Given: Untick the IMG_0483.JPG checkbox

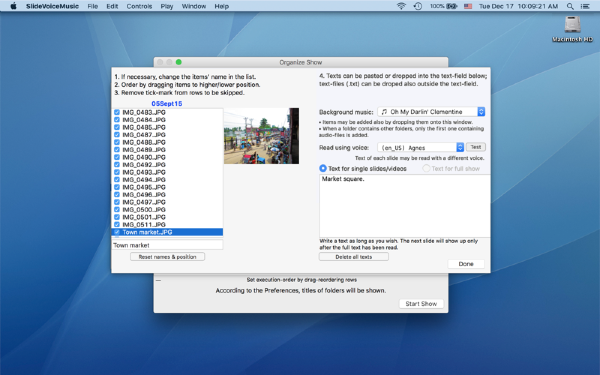Looking at the screenshot, I should pyautogui.click(x=117, y=112).
